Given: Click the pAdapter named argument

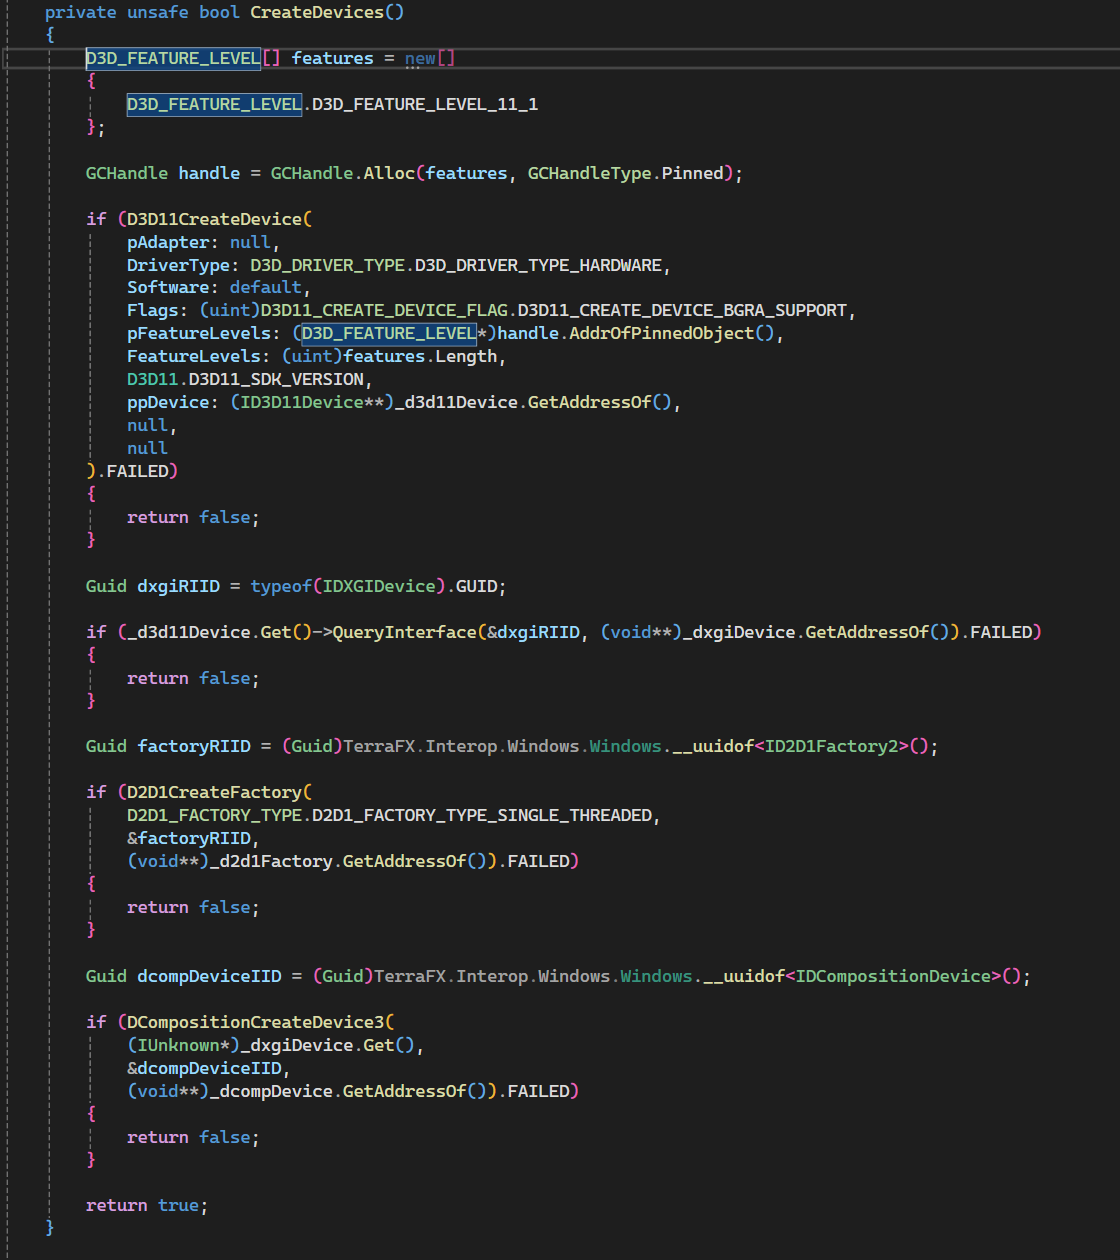Looking at the screenshot, I should [168, 242].
